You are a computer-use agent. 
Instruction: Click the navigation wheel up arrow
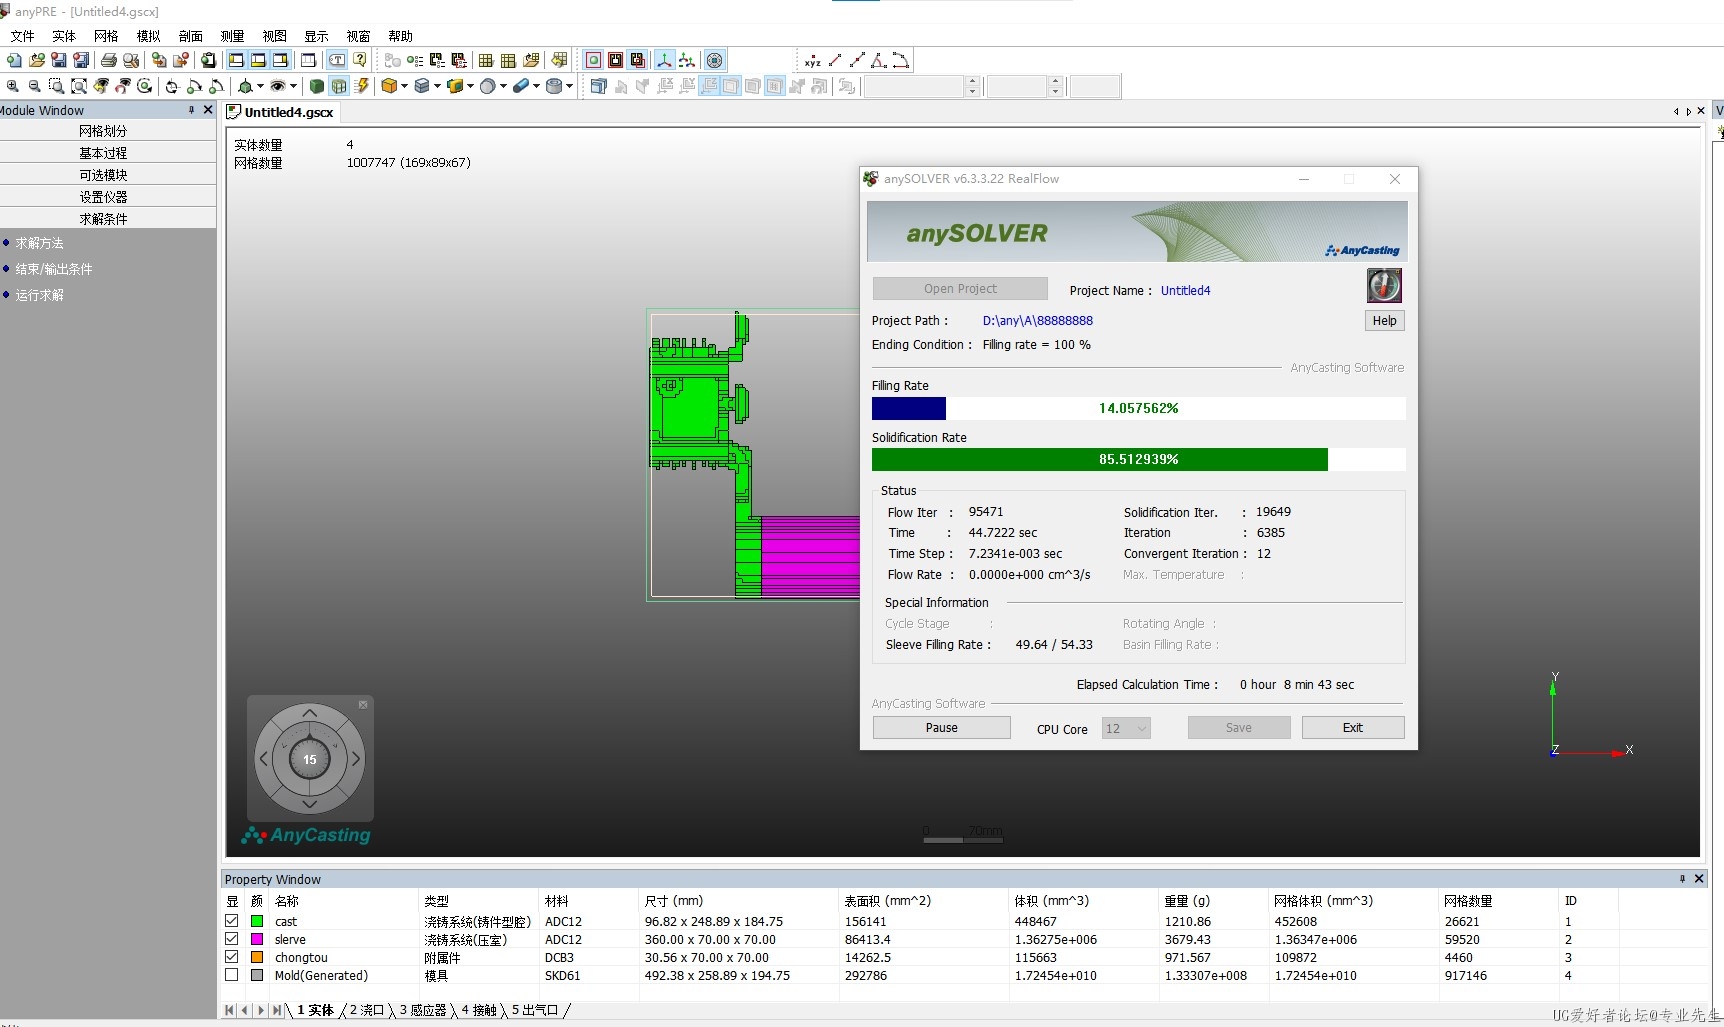coord(310,713)
